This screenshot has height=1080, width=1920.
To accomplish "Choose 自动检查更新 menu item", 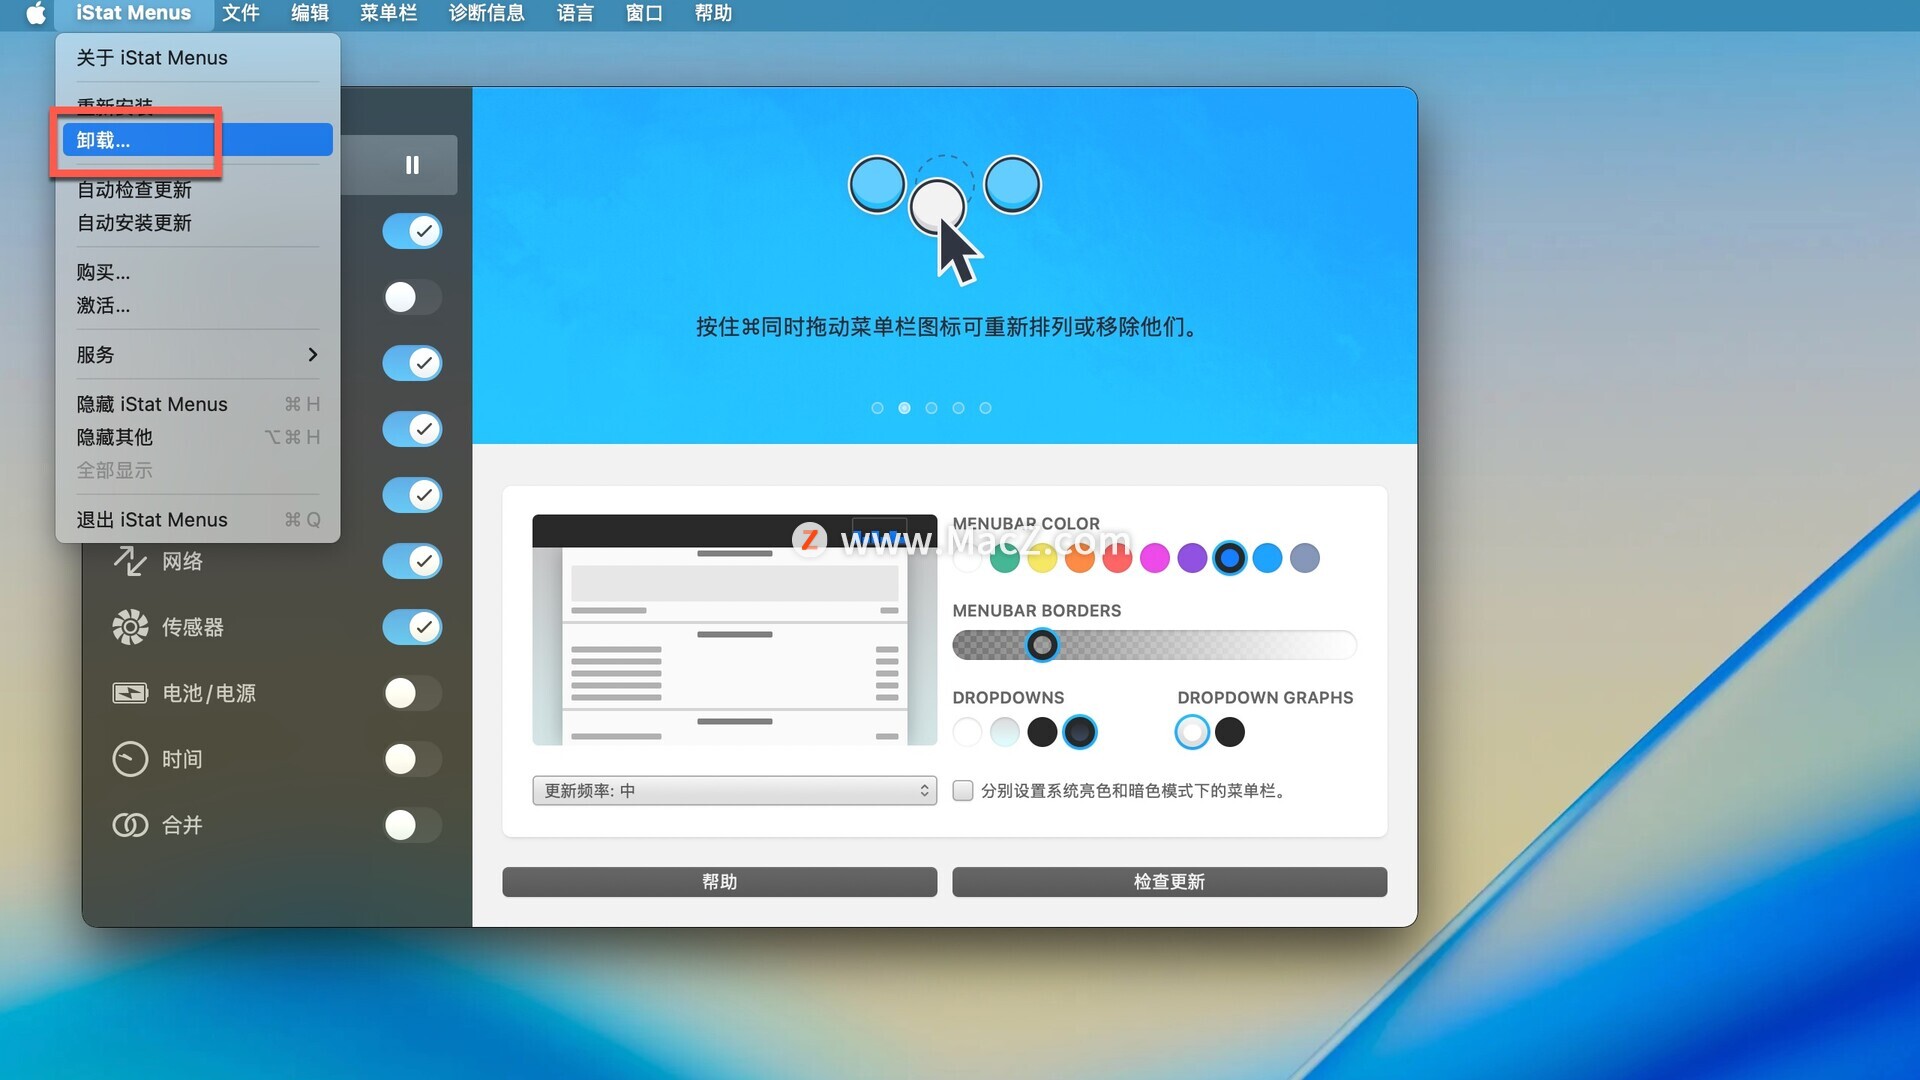I will pos(197,190).
